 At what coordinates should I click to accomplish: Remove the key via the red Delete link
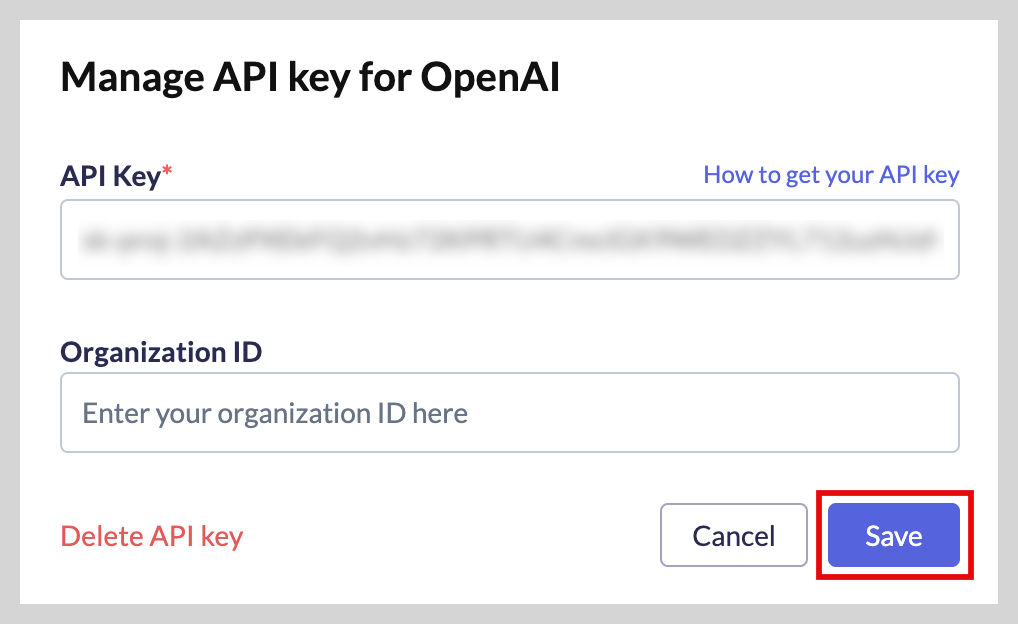(x=152, y=536)
